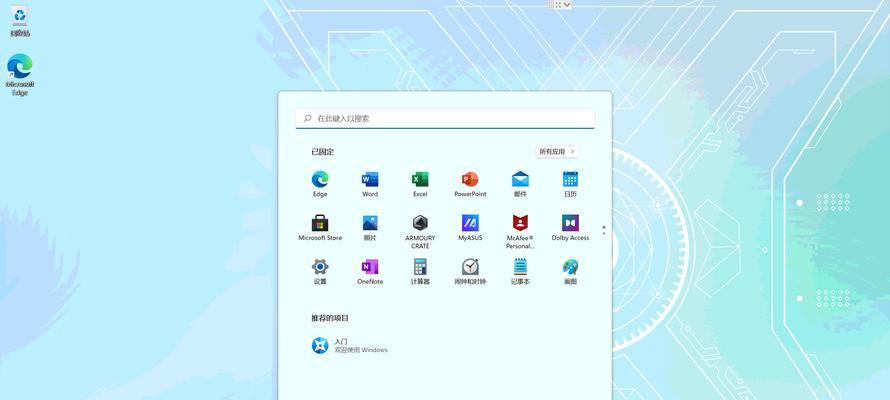Open 记事本 notepad app
Viewport: 890px width, 400px height.
pos(520,272)
